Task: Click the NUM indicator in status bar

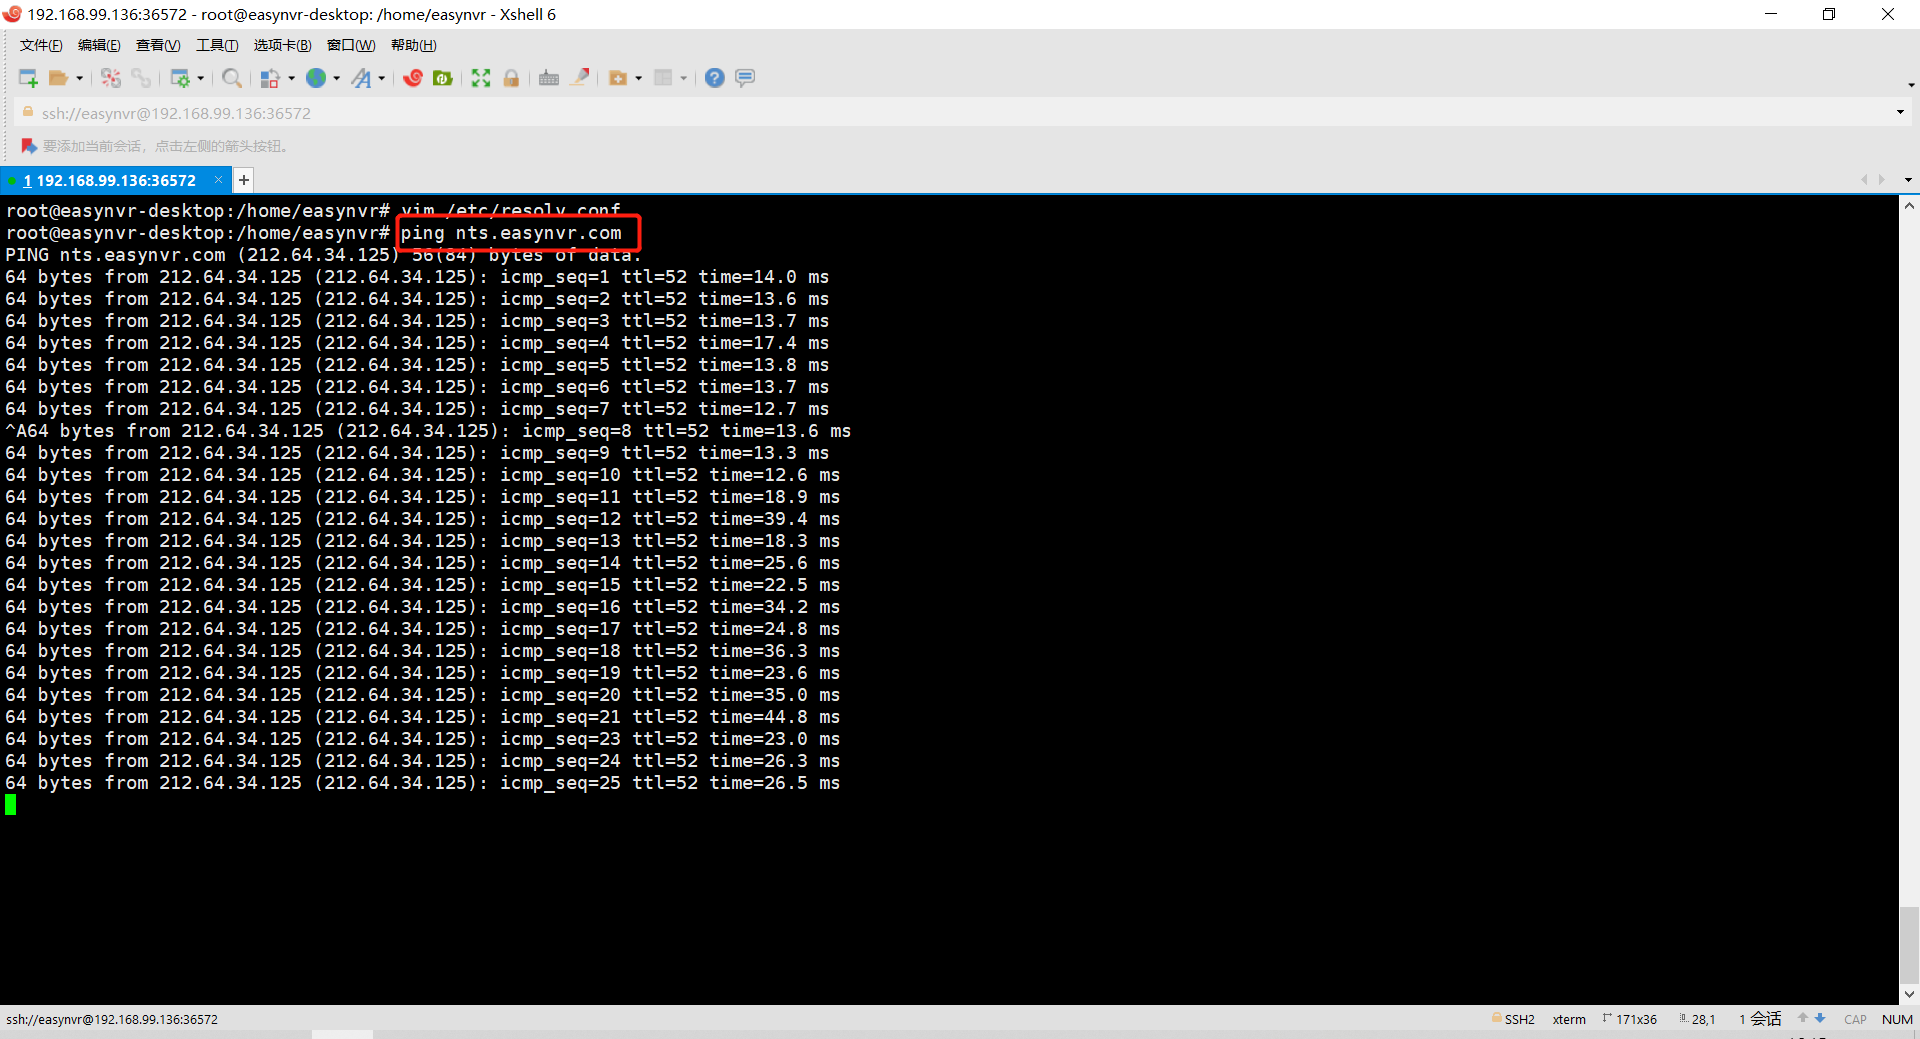Action: [x=1897, y=1019]
